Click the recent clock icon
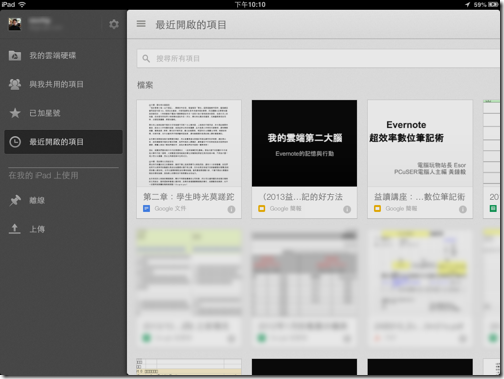This screenshot has width=504, height=379. pos(15,142)
